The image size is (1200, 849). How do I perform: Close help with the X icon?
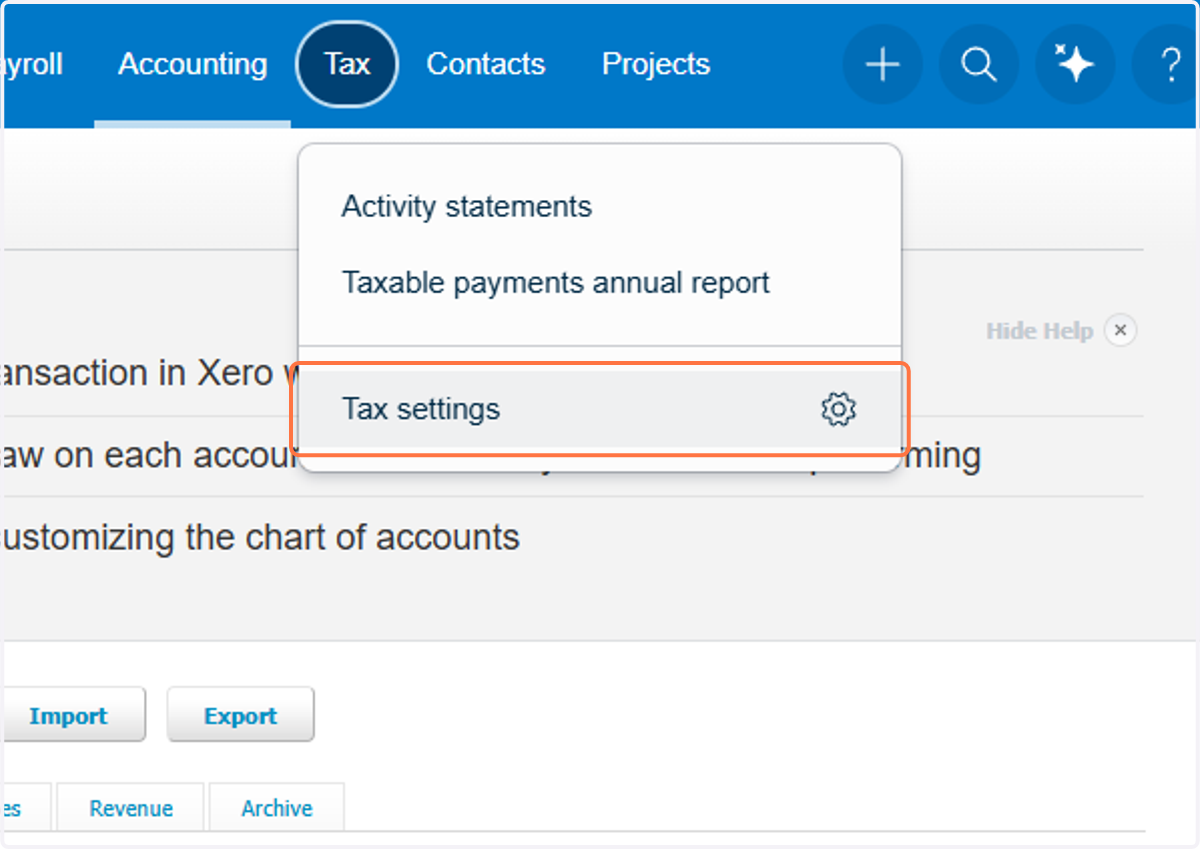1120,330
